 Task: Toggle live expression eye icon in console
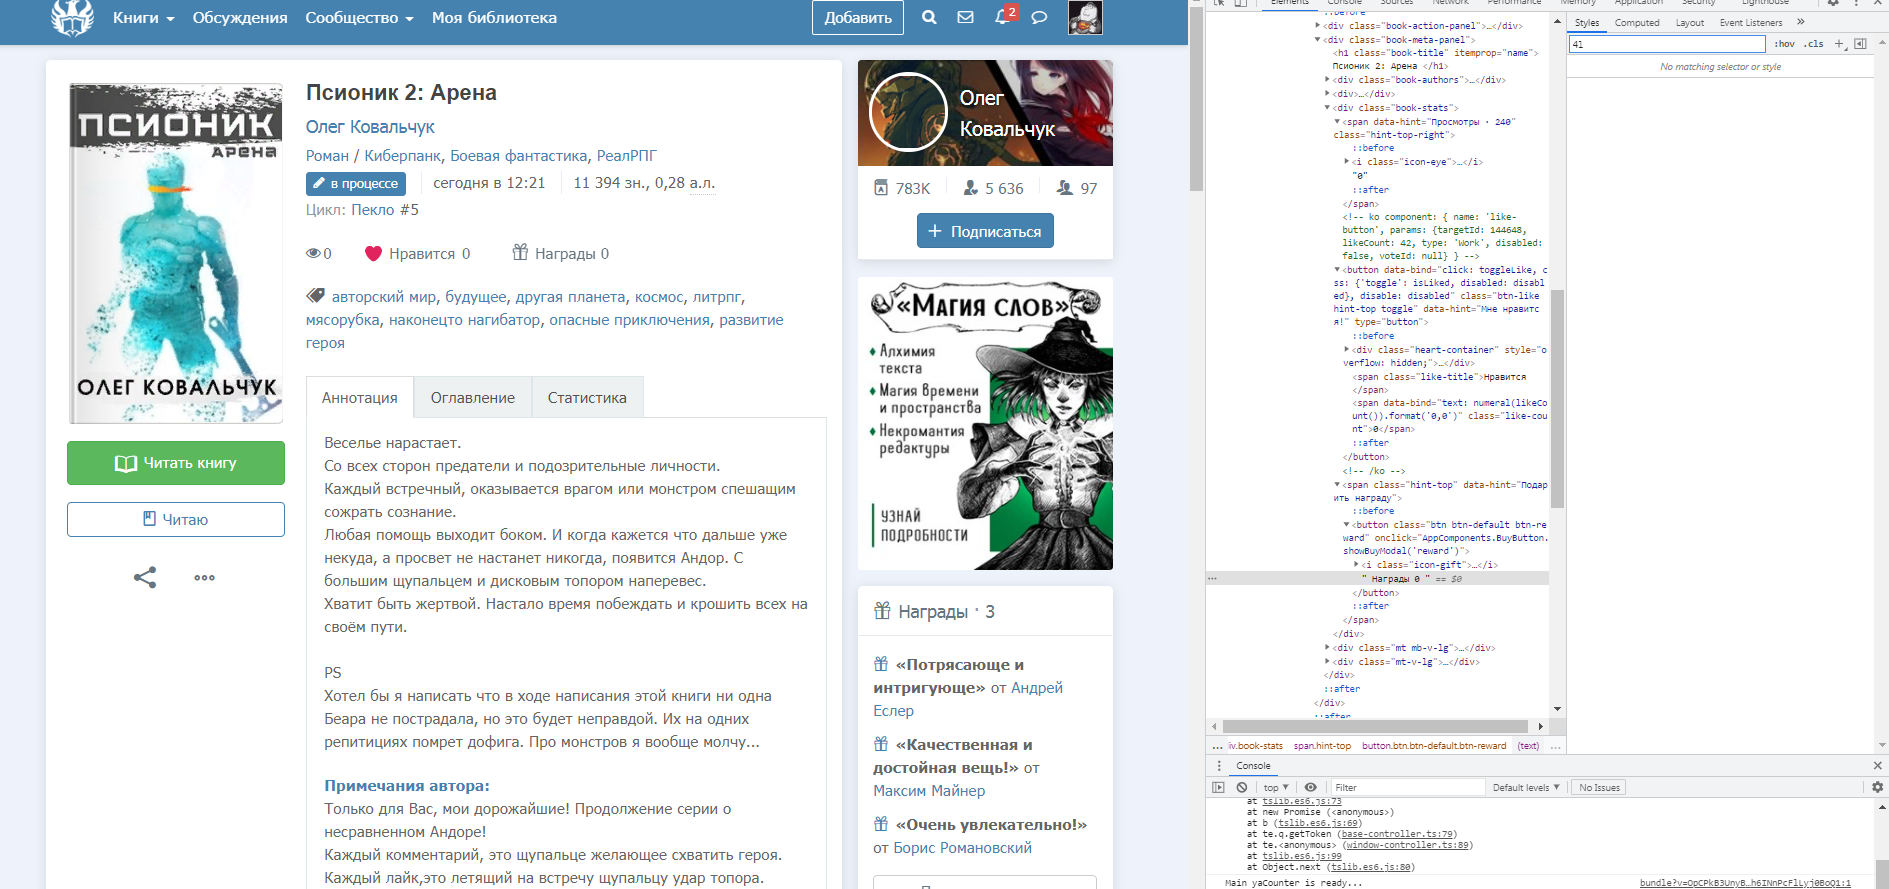[1310, 787]
